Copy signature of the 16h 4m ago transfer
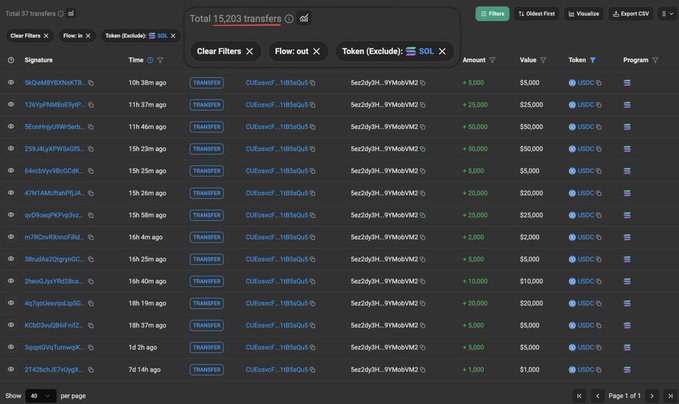The height and width of the screenshot is (404, 679). [x=91, y=237]
